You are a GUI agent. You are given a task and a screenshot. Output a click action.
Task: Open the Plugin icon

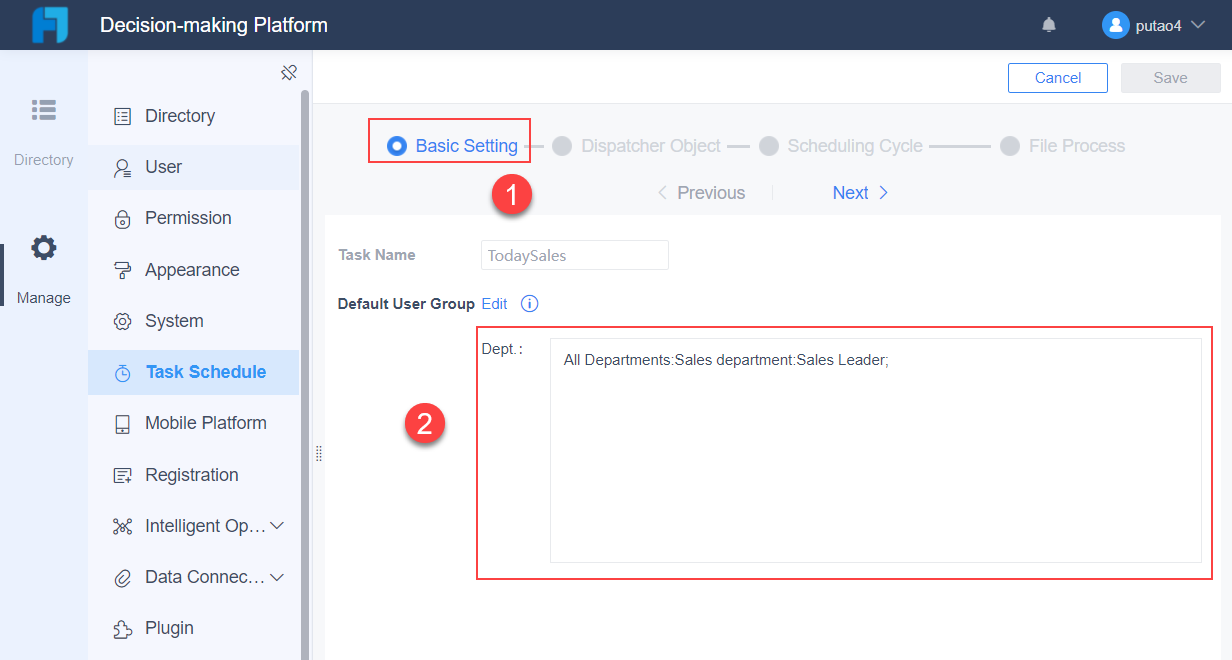point(122,627)
